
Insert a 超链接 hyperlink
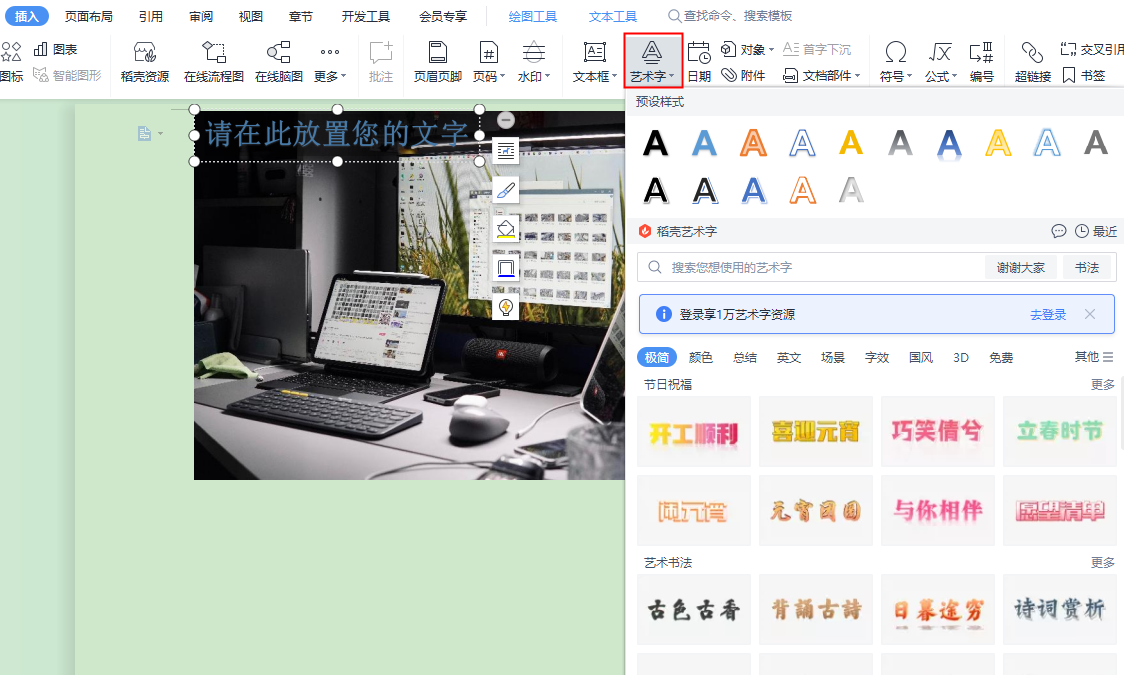1032,62
